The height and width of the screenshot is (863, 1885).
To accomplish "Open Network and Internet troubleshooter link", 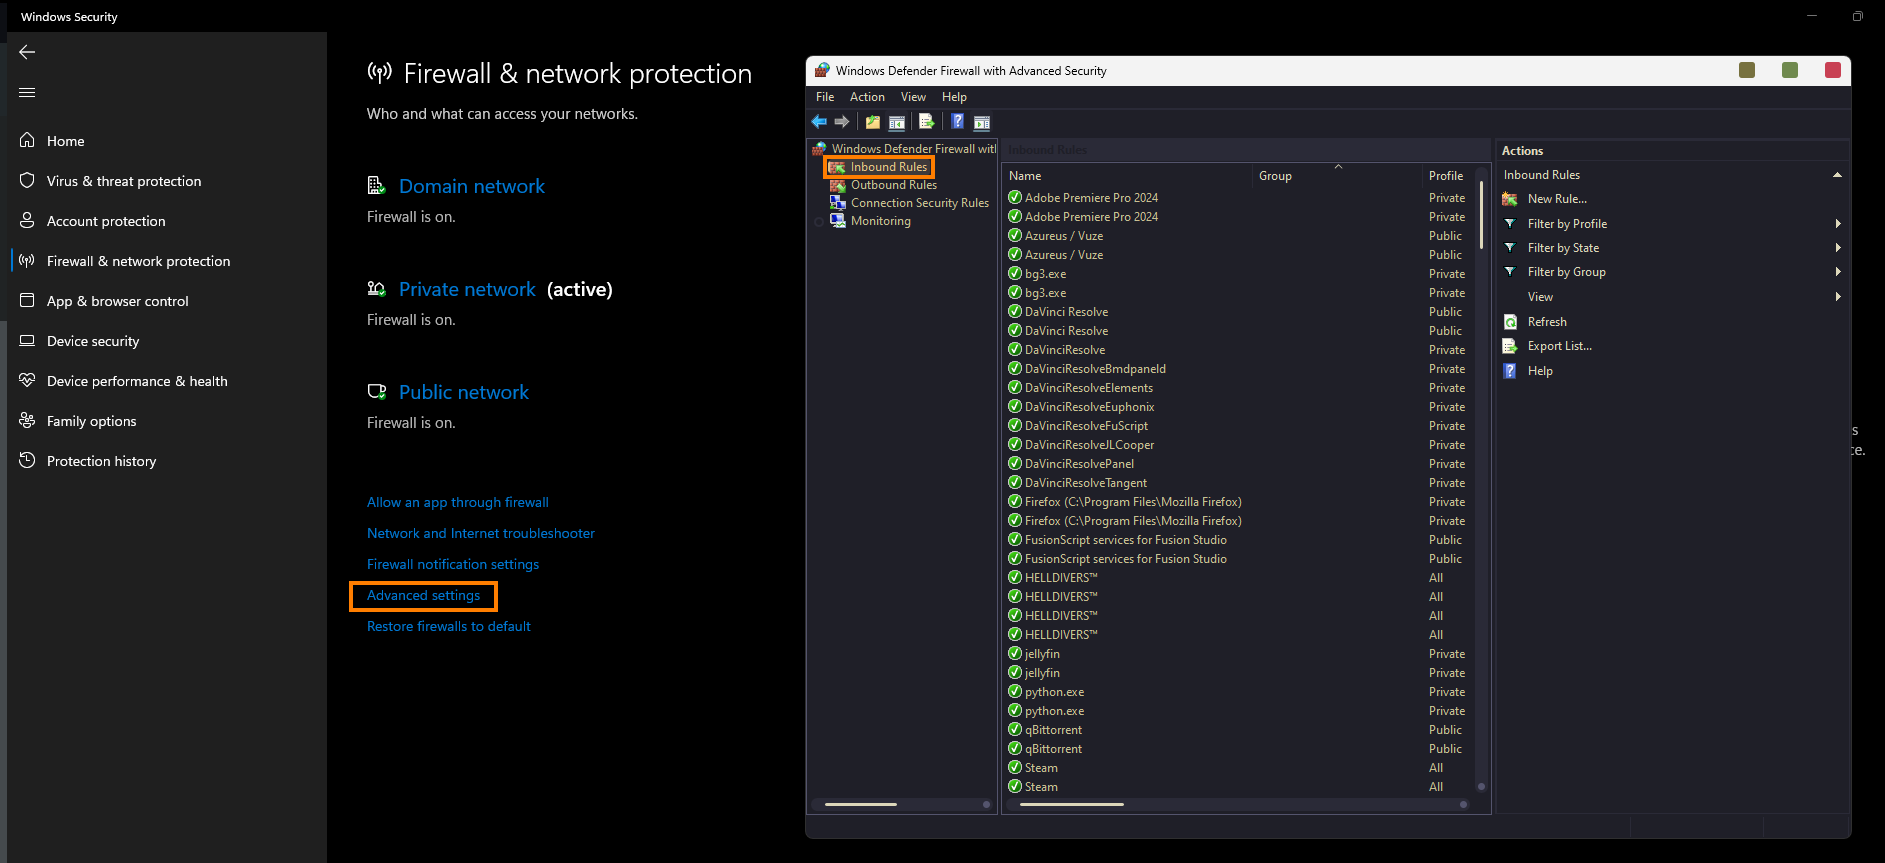I will pyautogui.click(x=481, y=533).
